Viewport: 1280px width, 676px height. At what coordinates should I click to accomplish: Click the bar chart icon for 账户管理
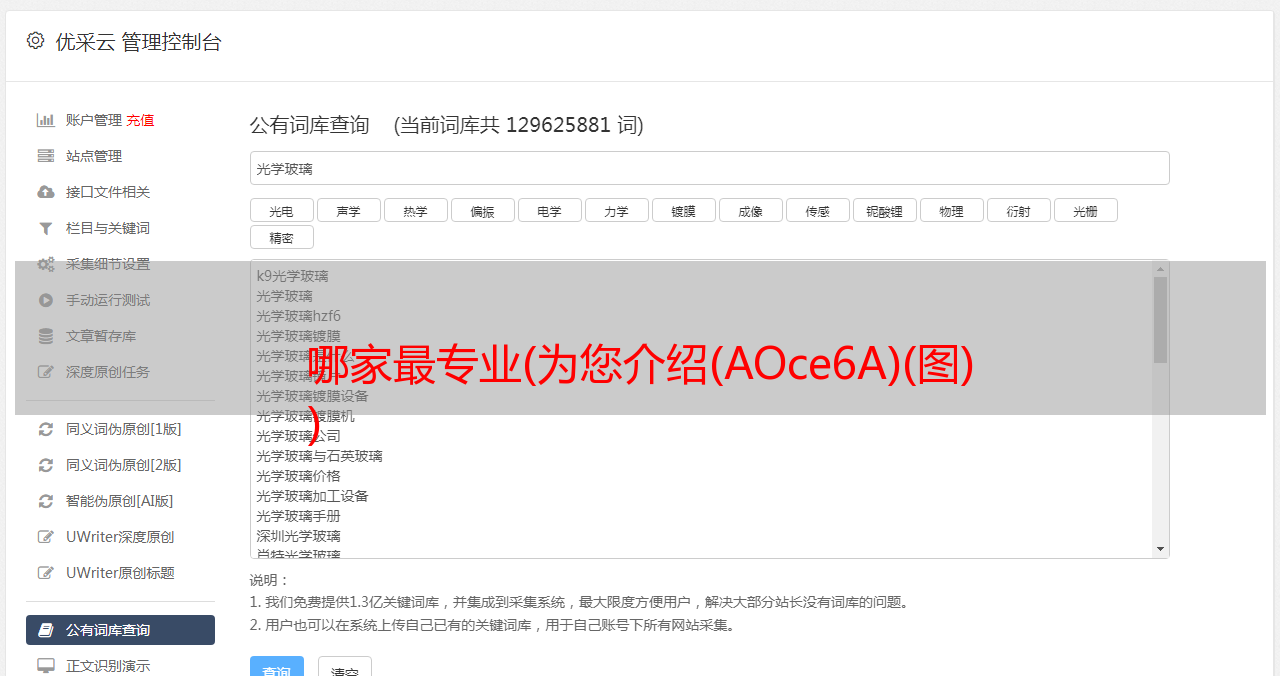pyautogui.click(x=45, y=120)
